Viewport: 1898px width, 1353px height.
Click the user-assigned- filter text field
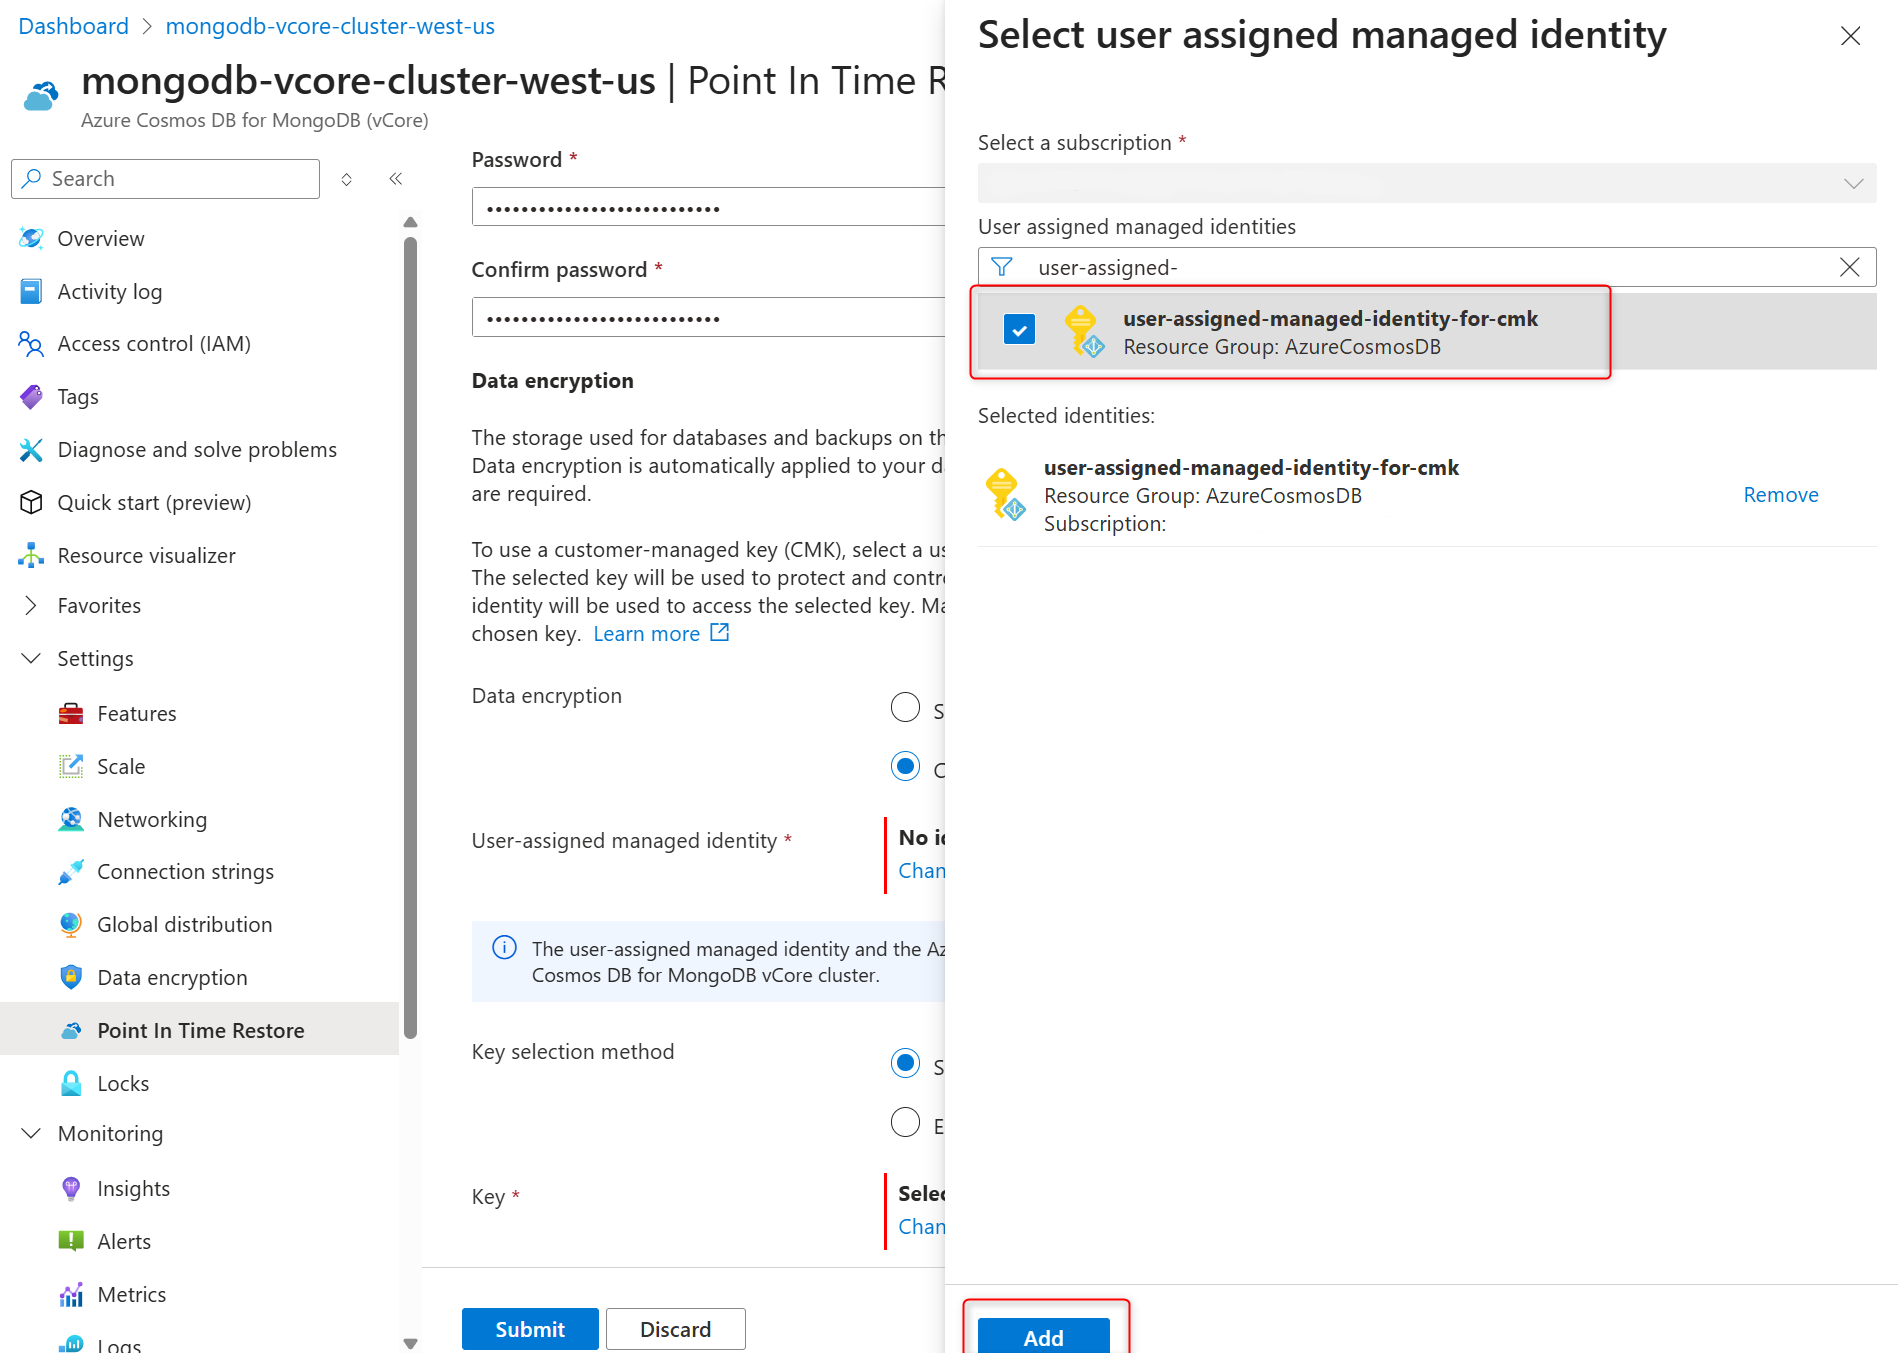pyautogui.click(x=1426, y=267)
